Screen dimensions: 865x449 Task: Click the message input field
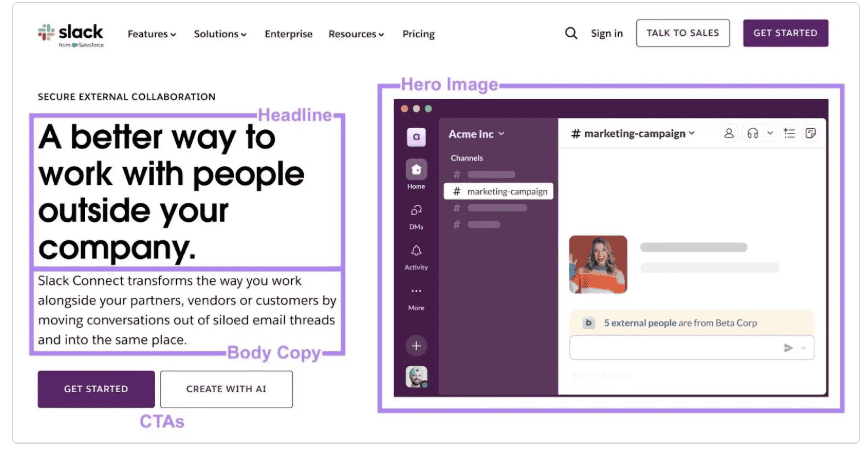pos(692,348)
